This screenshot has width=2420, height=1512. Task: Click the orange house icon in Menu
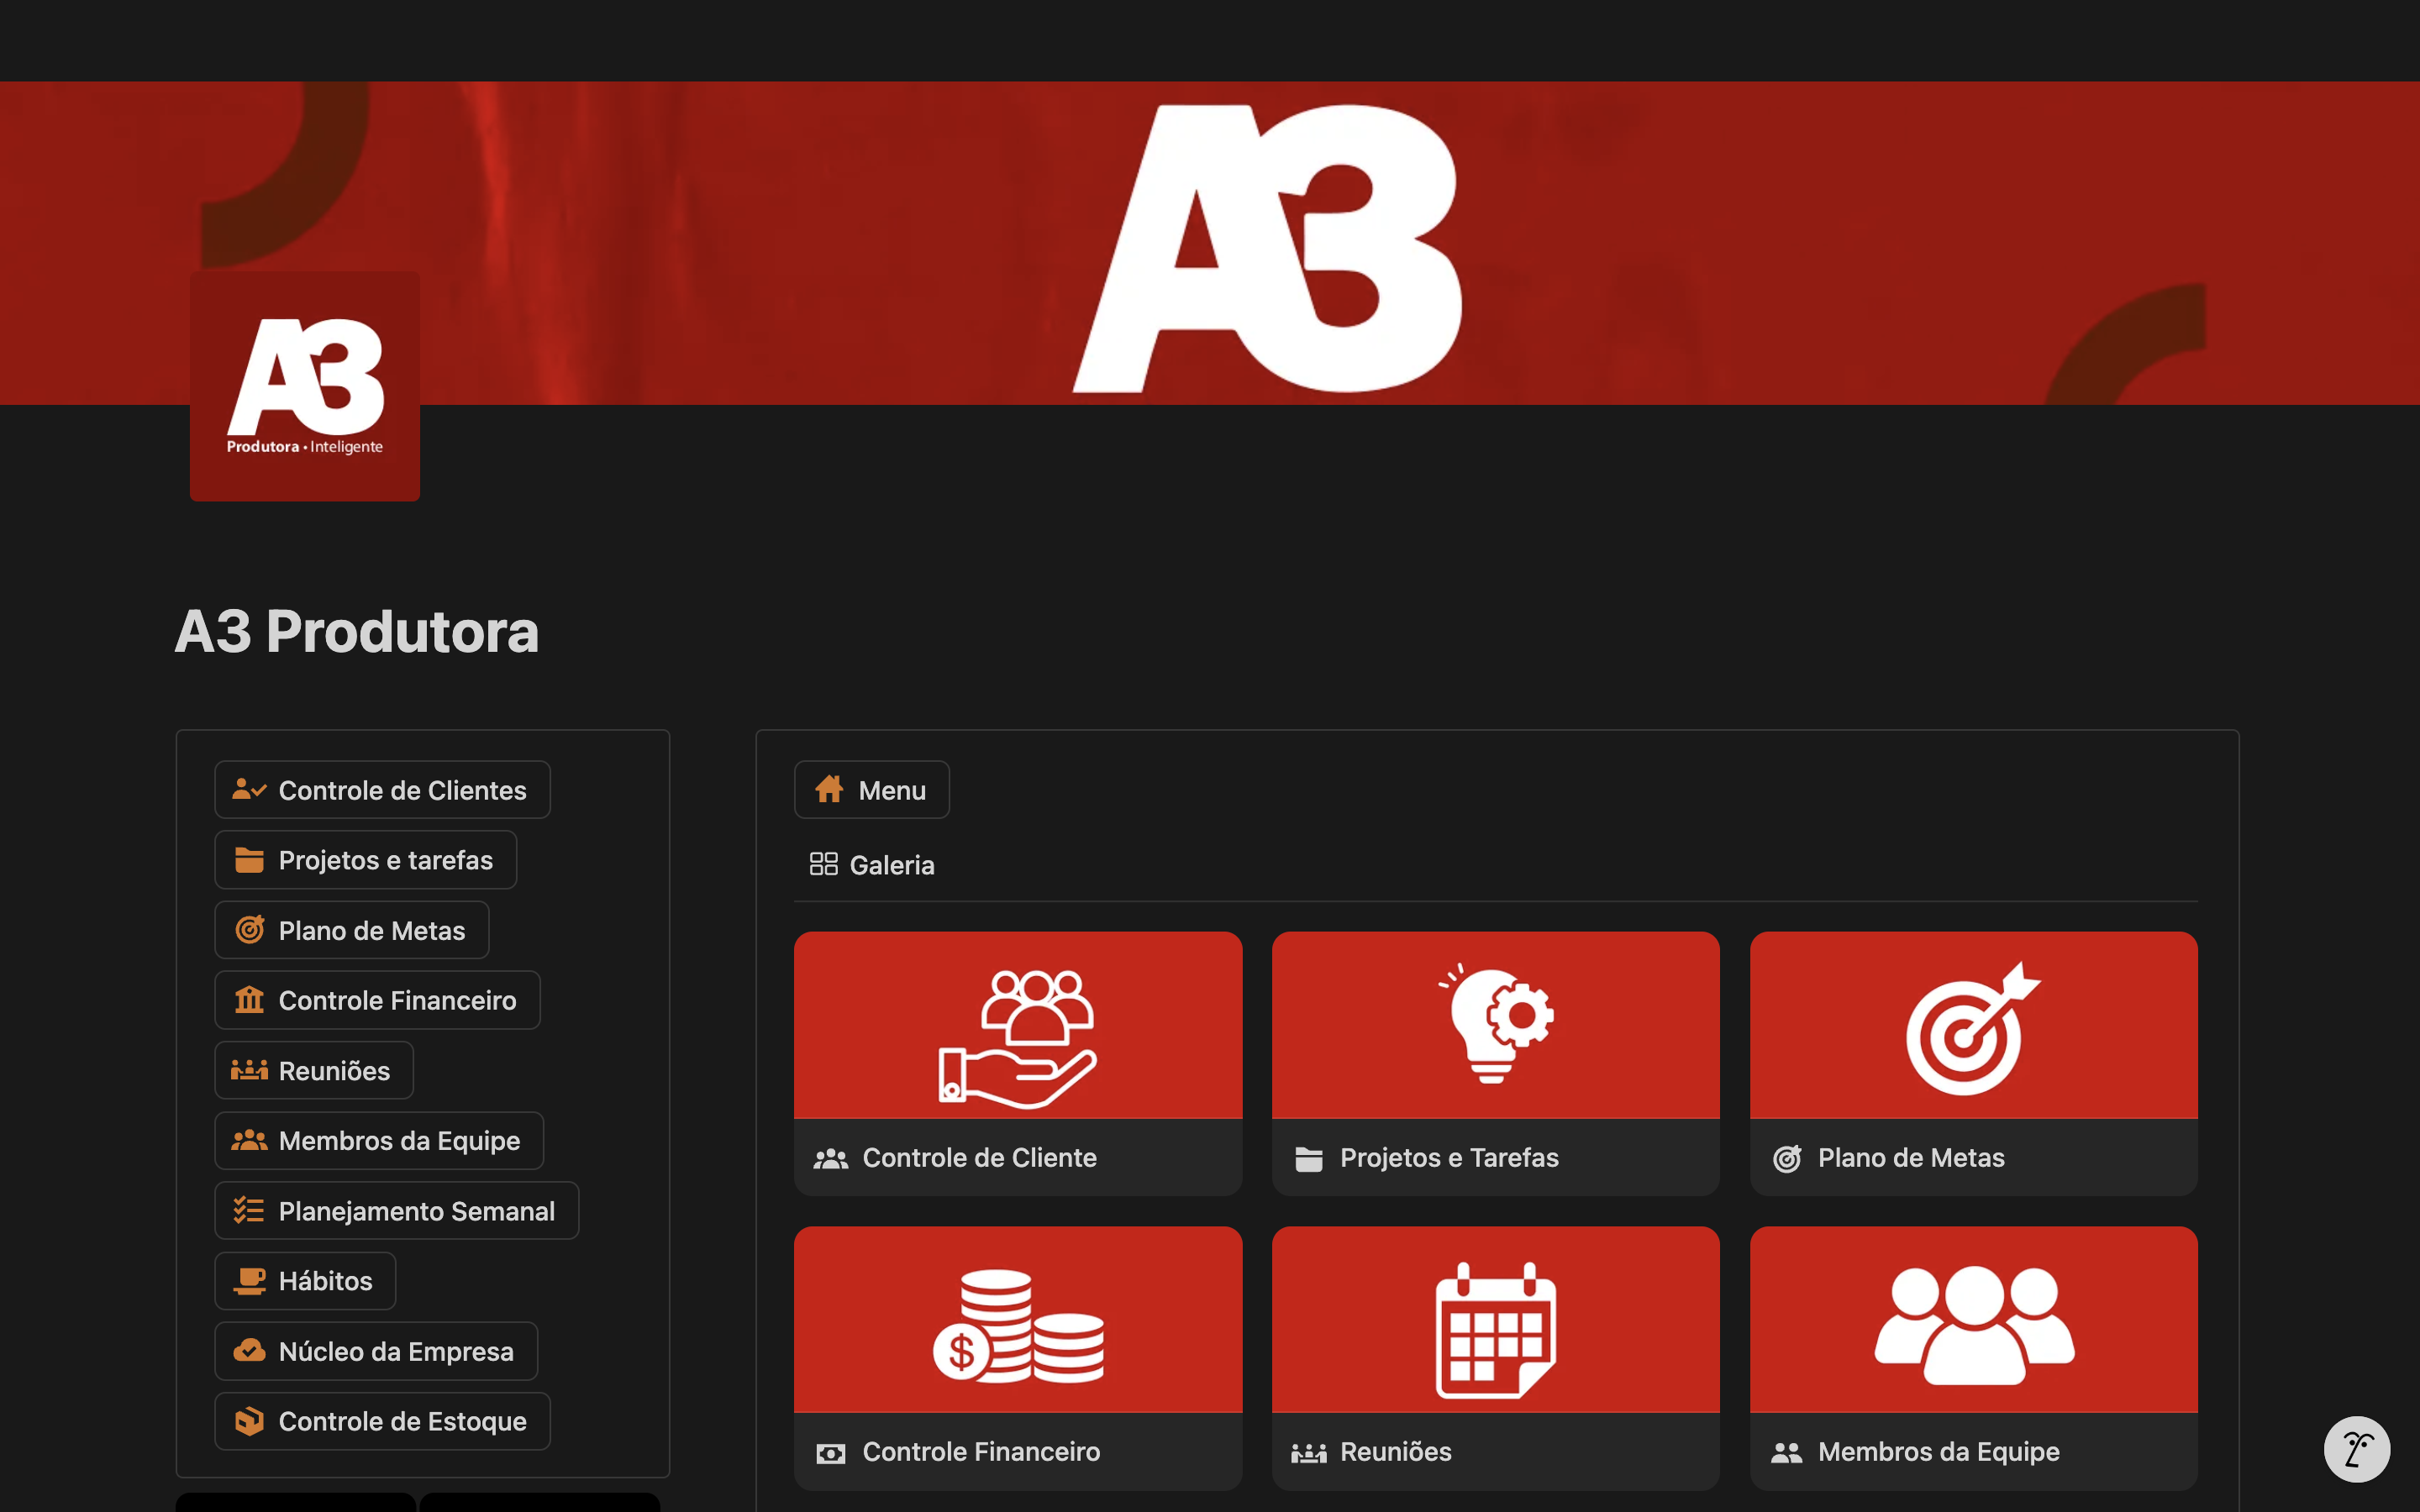[x=829, y=789]
